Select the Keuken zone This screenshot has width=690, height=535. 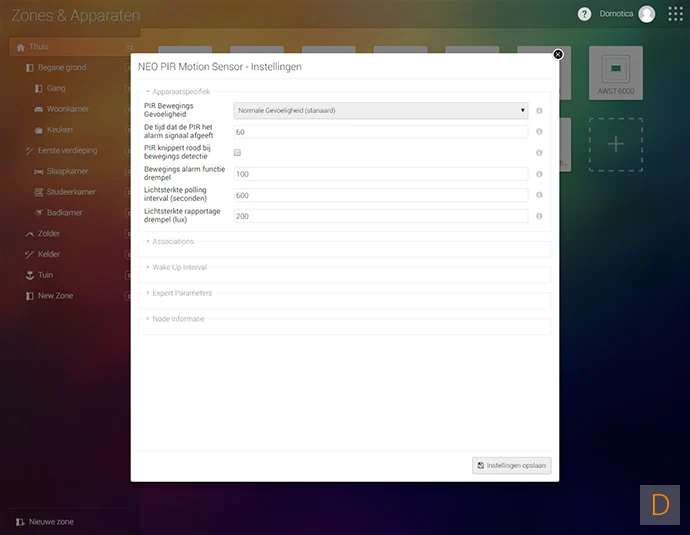point(59,129)
